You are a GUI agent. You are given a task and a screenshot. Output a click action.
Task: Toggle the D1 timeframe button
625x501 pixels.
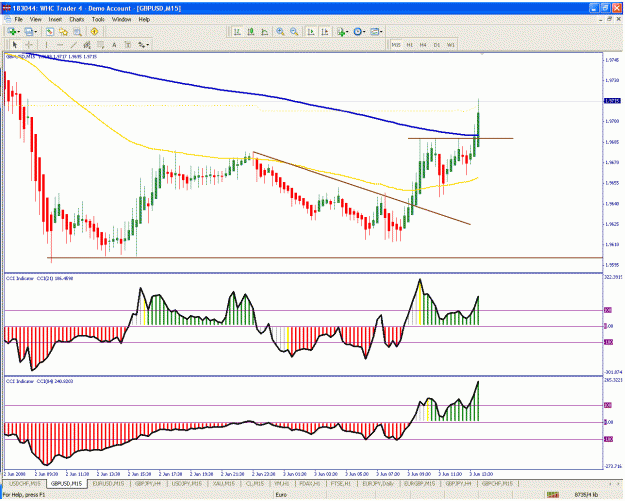click(437, 45)
